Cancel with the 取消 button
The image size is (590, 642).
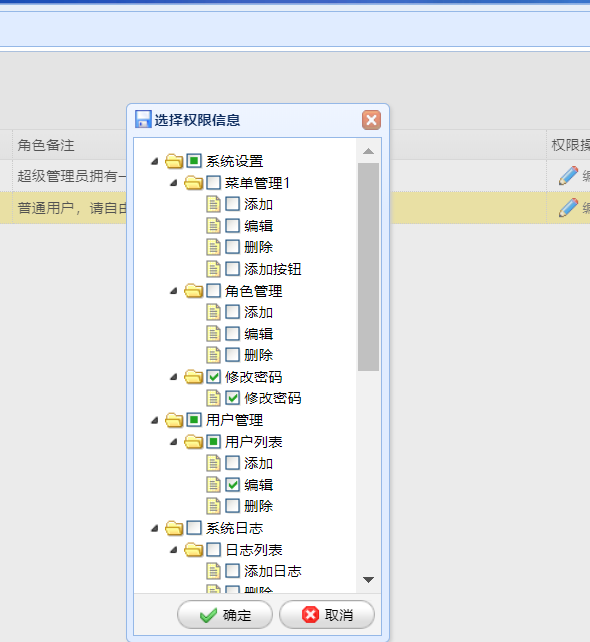click(327, 615)
